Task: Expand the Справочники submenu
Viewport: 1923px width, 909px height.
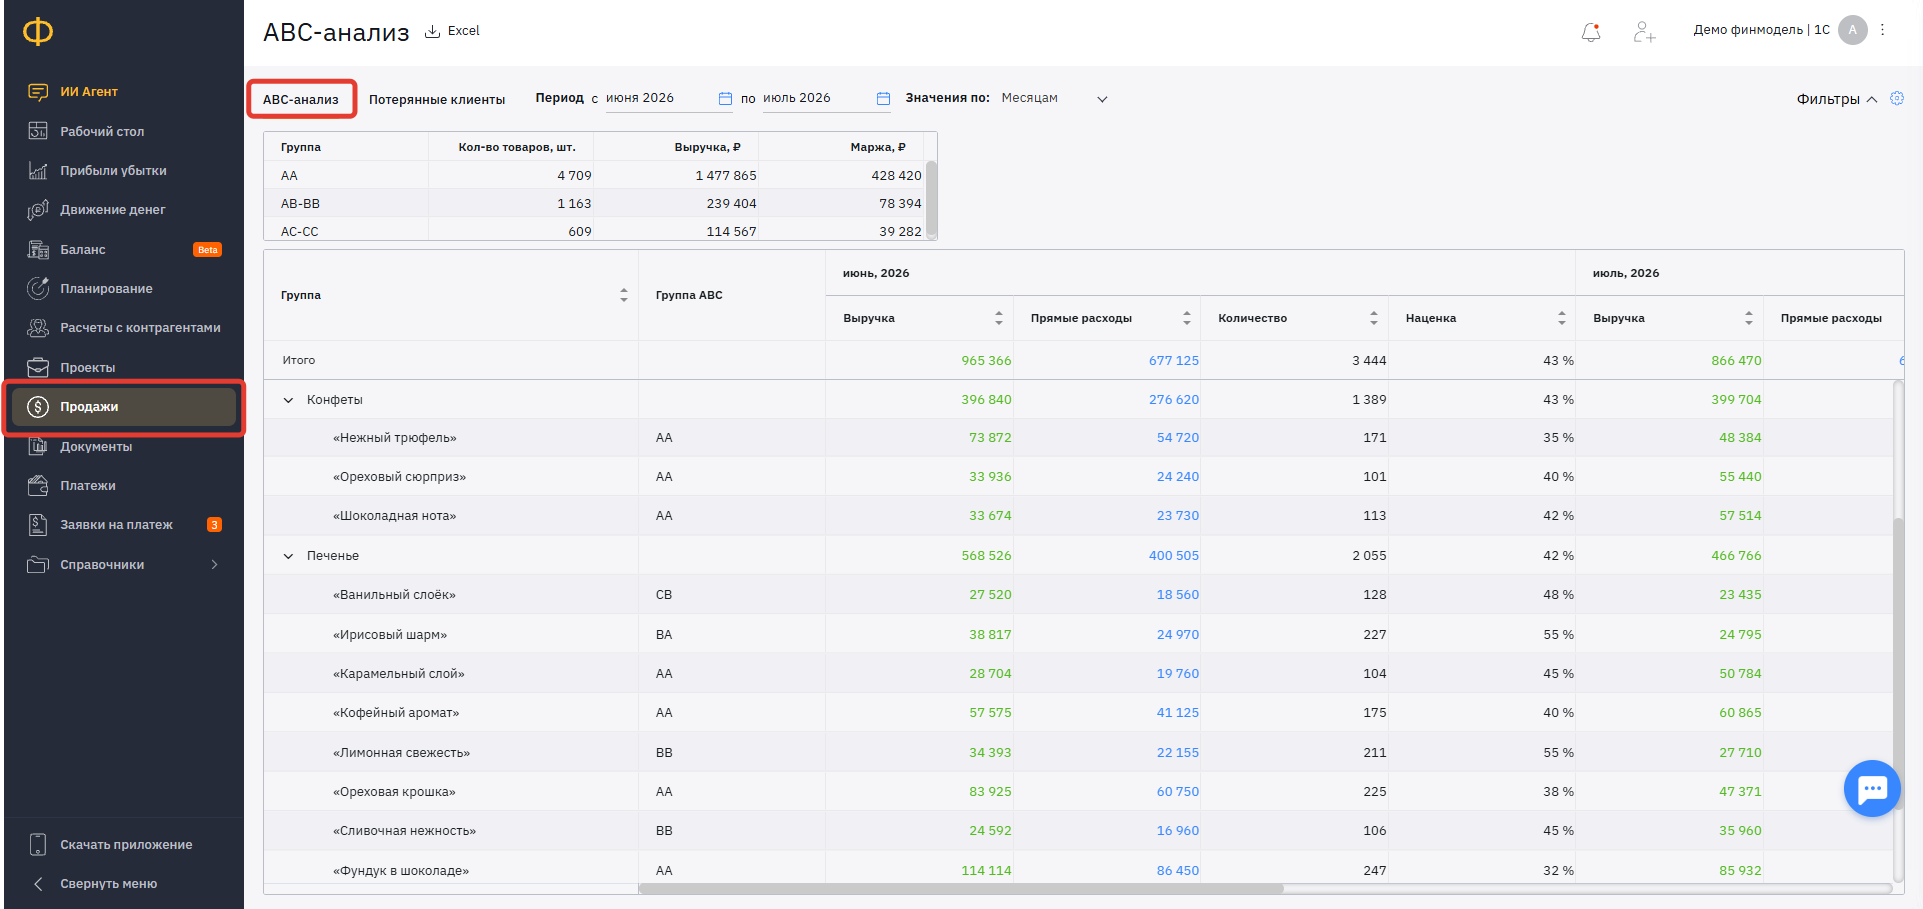Action: (214, 565)
